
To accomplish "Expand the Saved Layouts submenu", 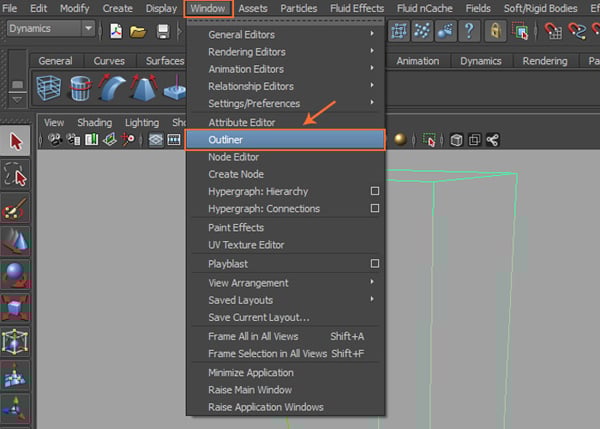I will tap(285, 300).
